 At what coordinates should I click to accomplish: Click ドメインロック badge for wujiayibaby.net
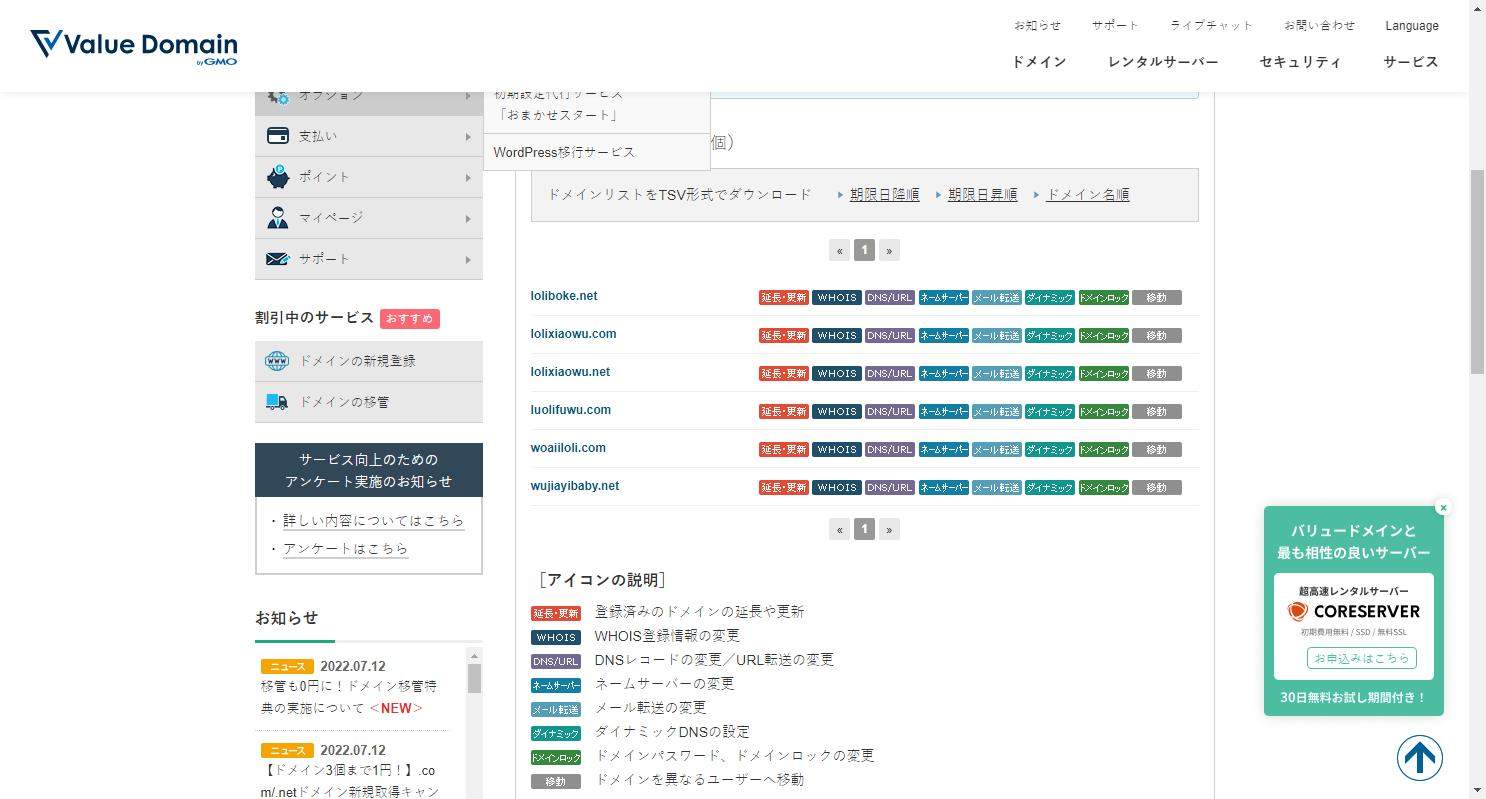pos(1103,488)
